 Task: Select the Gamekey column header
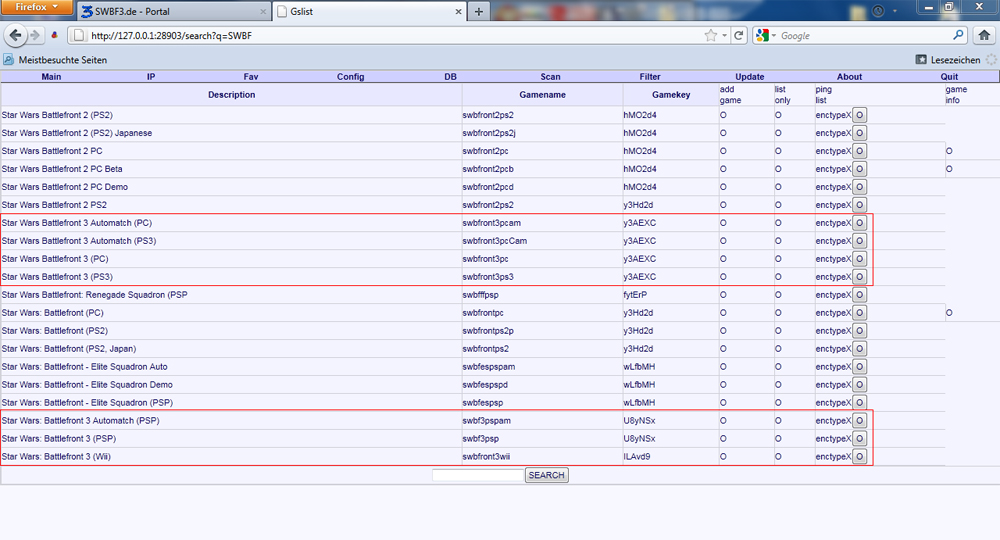(671, 94)
